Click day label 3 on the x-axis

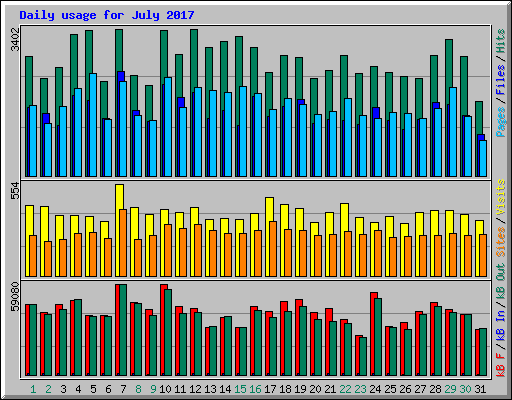tap(63, 389)
